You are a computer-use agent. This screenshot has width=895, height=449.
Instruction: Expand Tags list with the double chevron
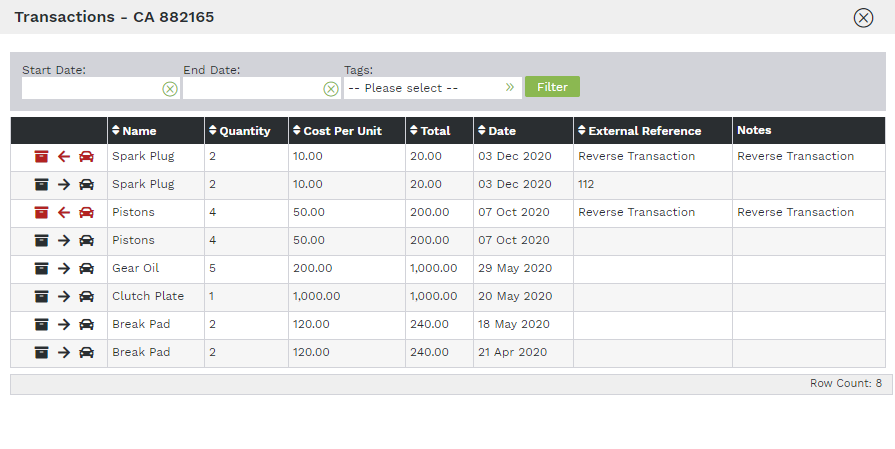pyautogui.click(x=510, y=88)
